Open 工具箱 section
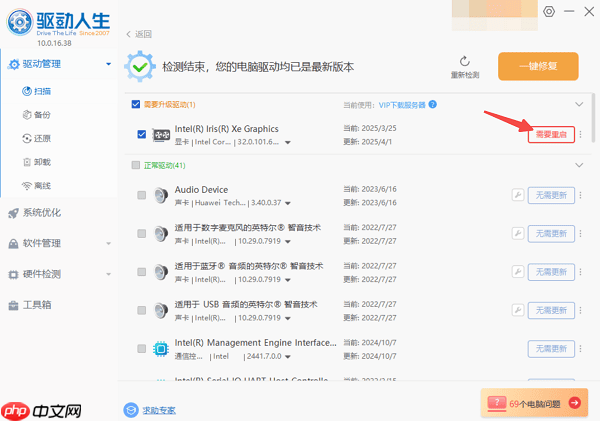The width and height of the screenshot is (600, 421). 30,305
